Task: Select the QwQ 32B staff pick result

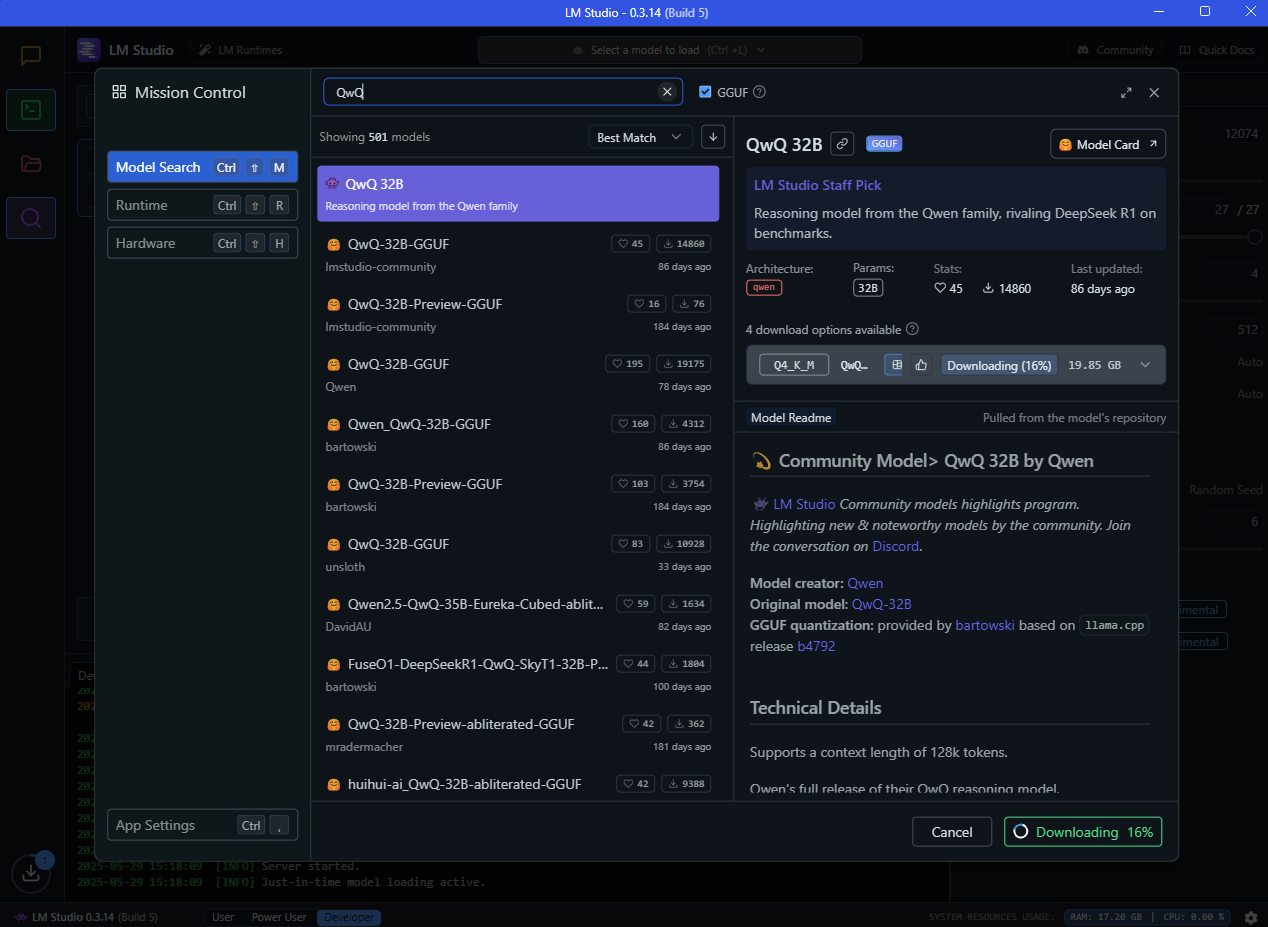Action: 518,194
